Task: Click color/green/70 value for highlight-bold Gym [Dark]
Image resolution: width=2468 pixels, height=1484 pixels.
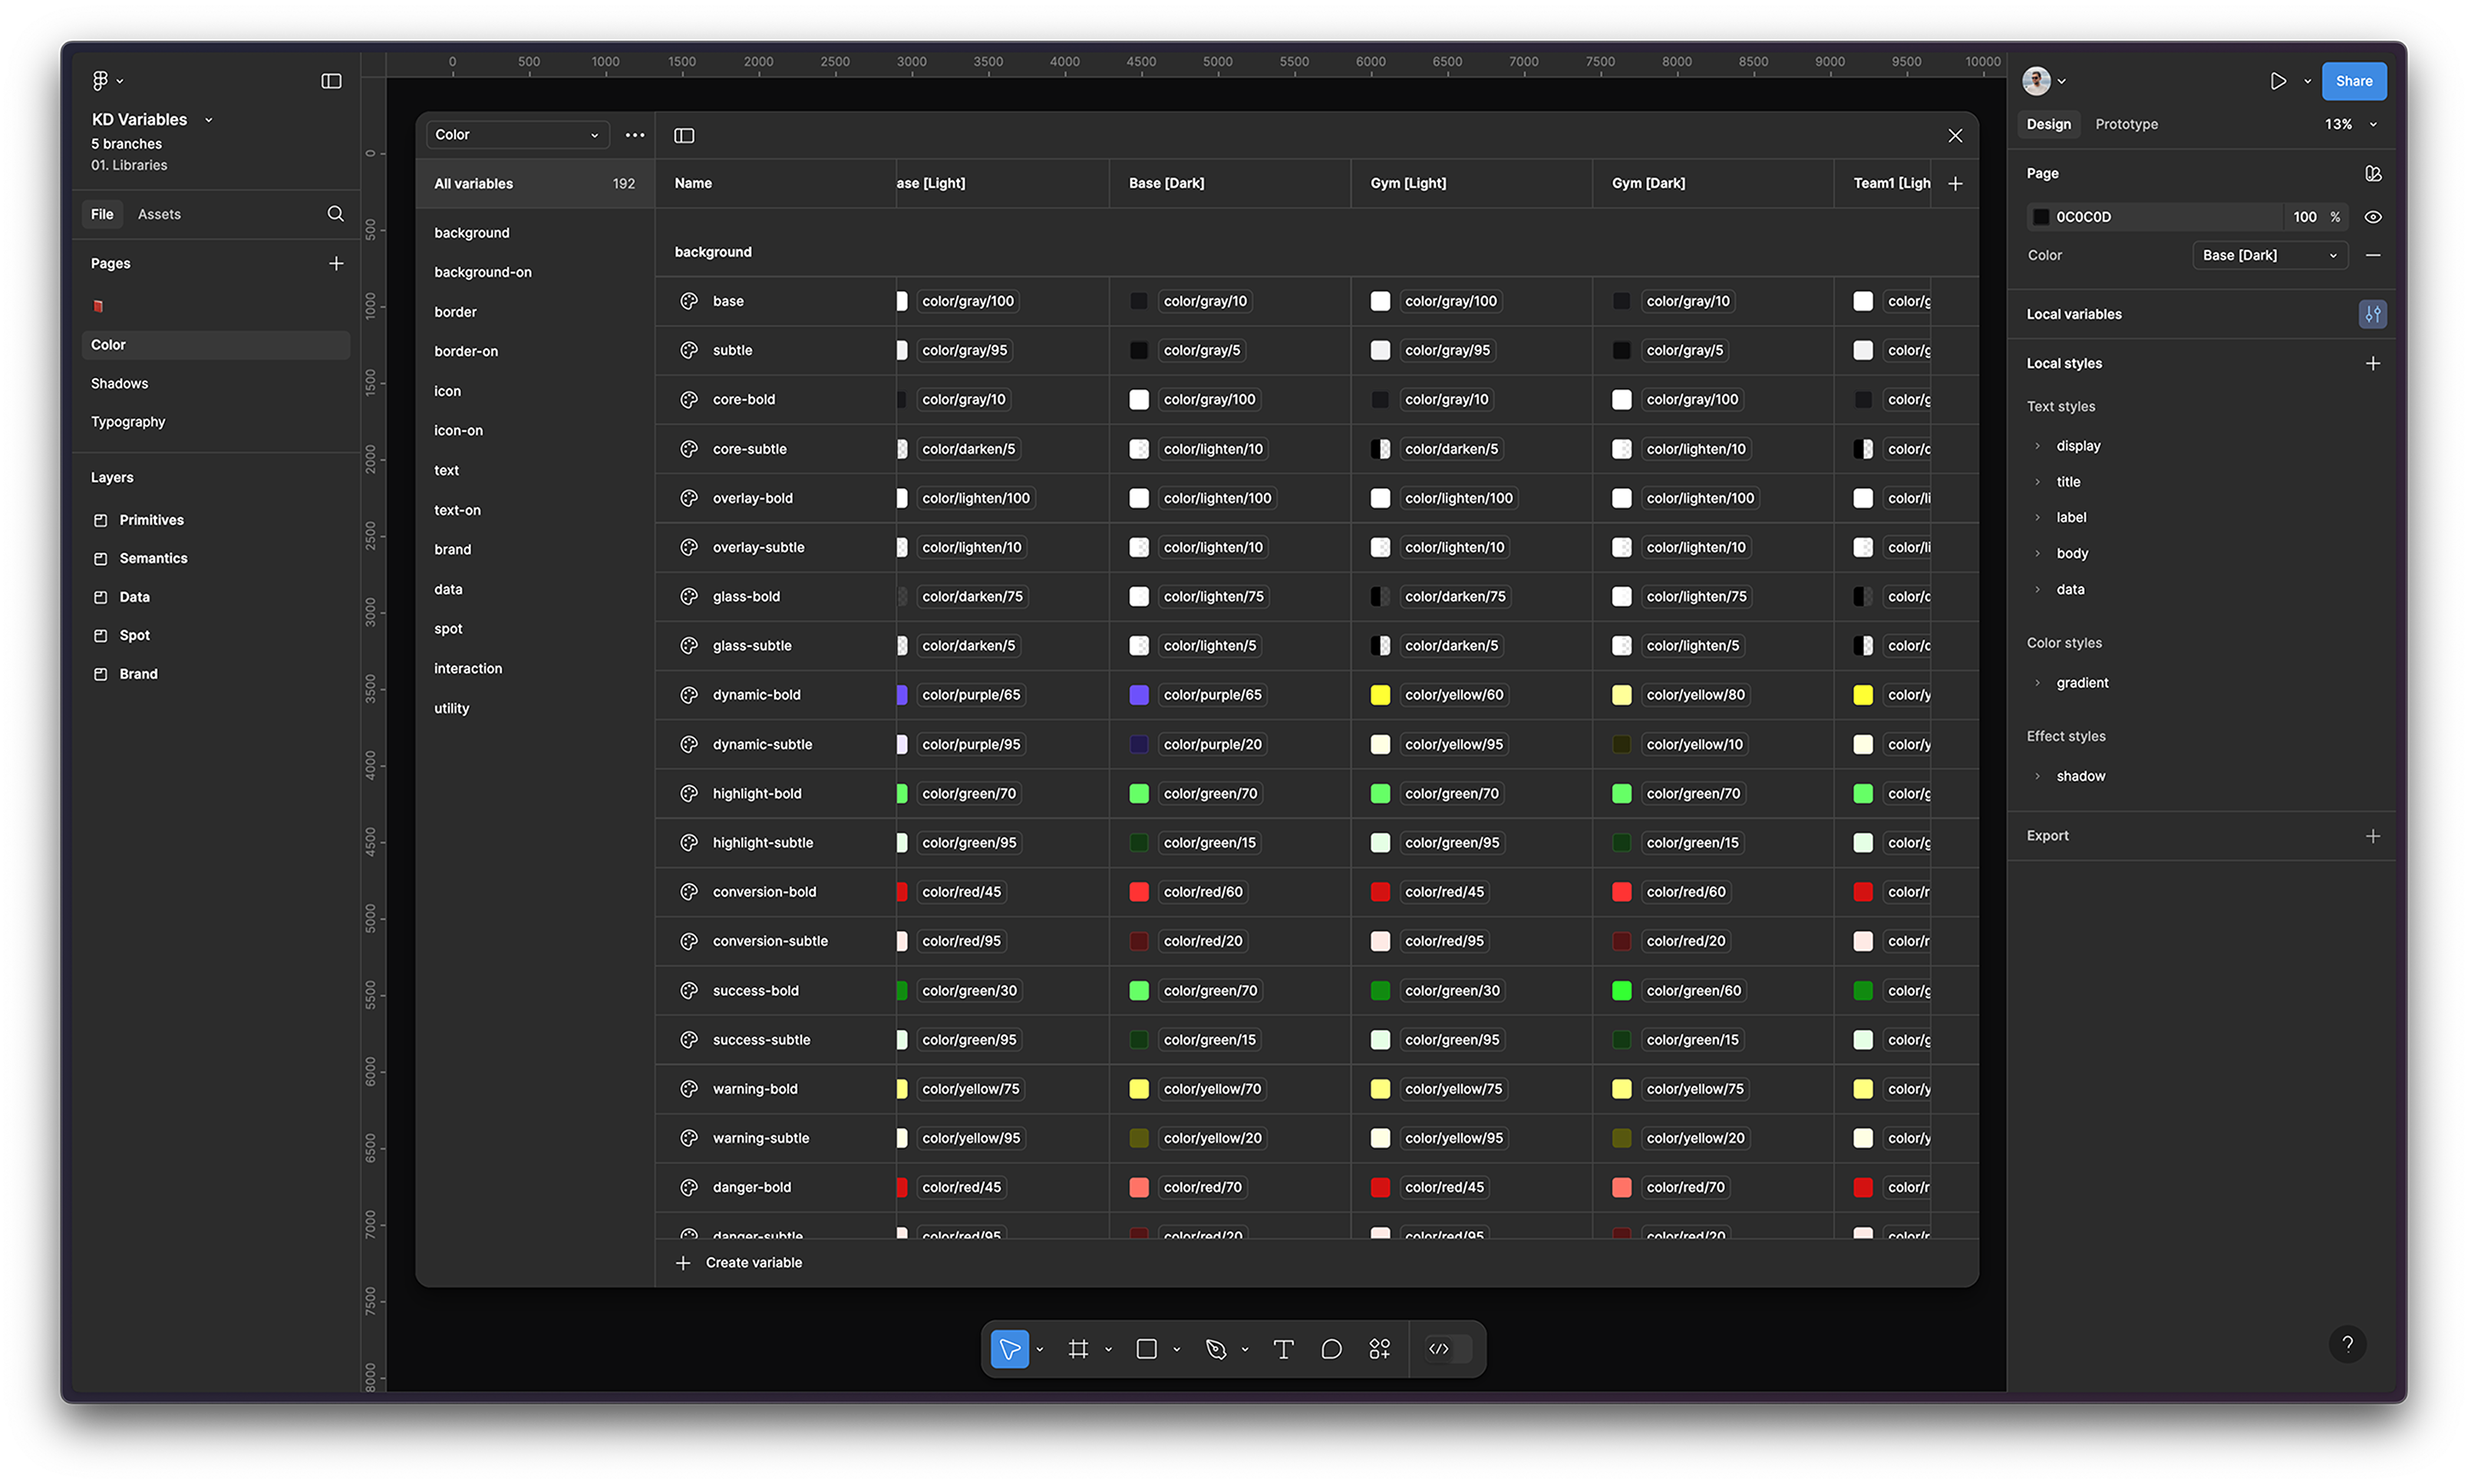Action: pos(1693,794)
